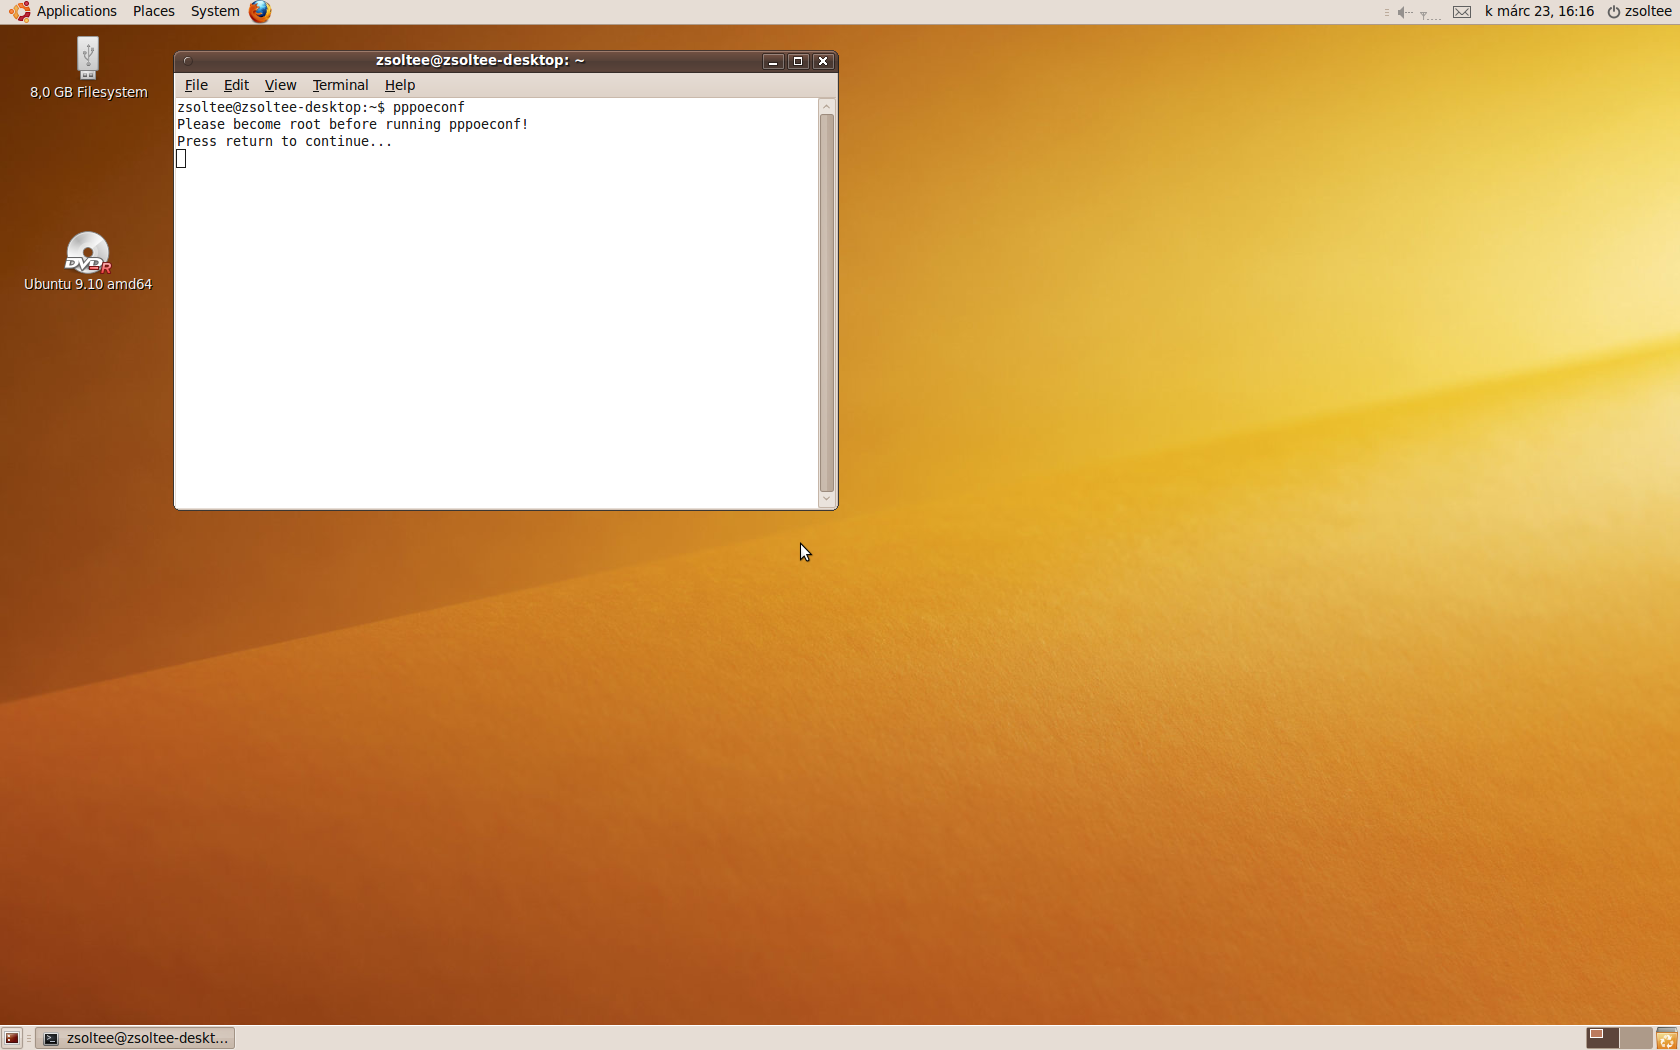Launch Firefox from the top panel

click(260, 11)
